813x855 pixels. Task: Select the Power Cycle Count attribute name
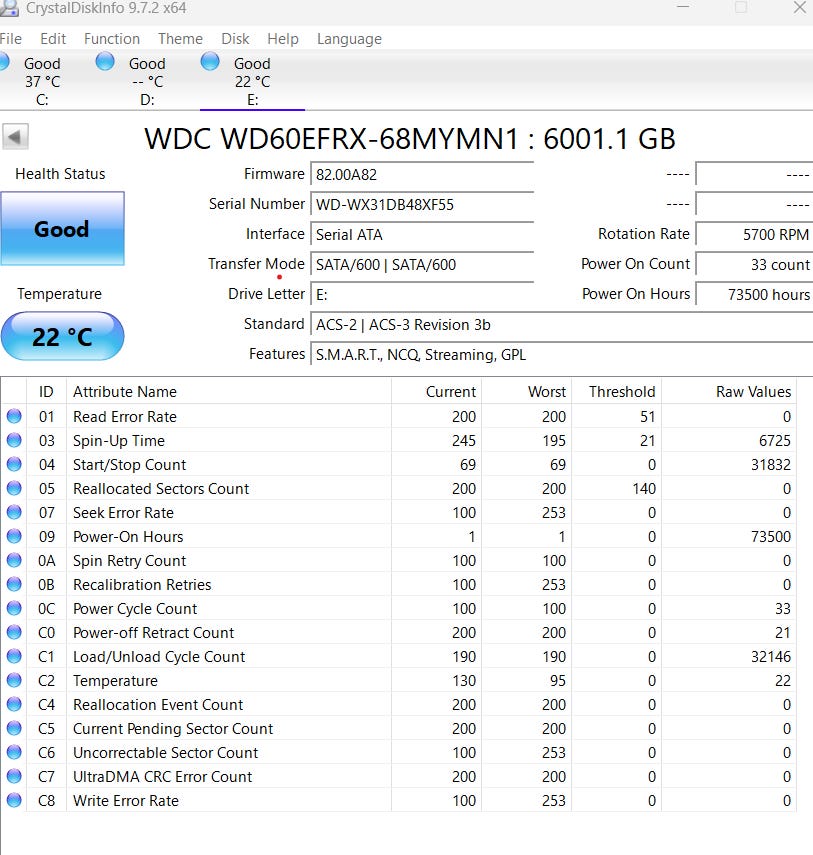pos(135,609)
